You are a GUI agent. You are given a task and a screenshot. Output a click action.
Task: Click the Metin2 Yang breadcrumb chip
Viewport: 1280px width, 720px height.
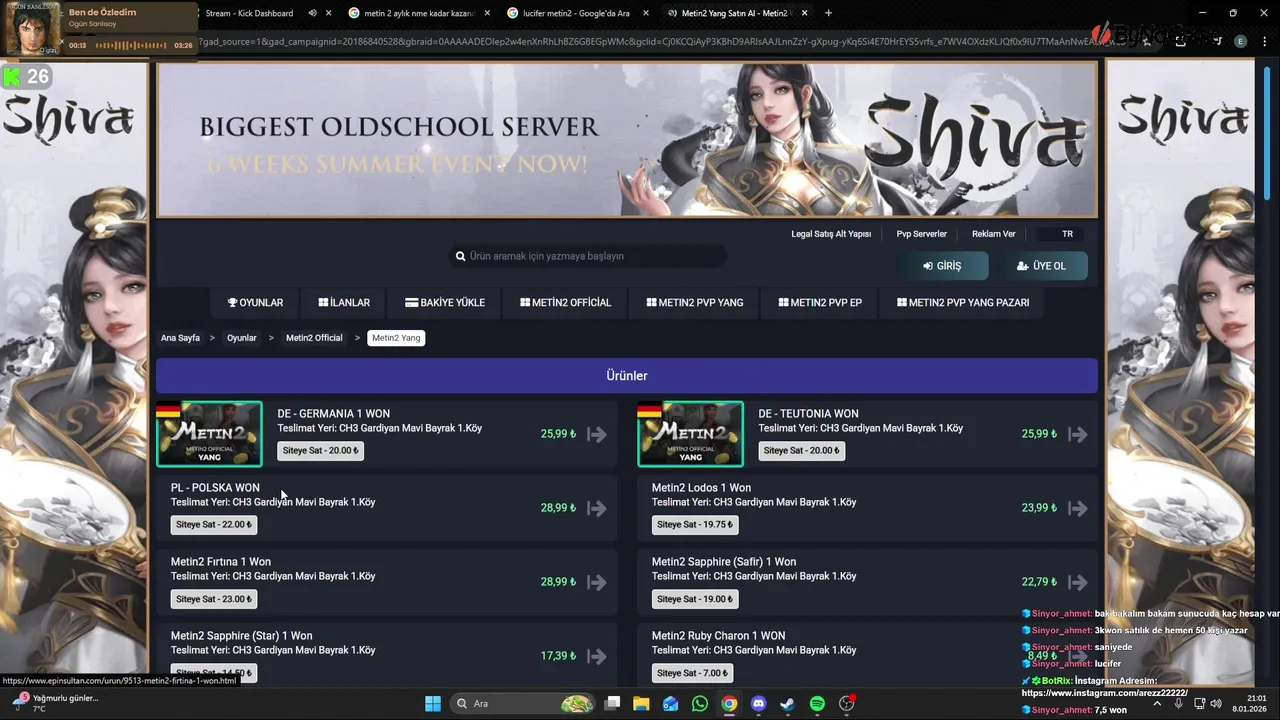(x=396, y=338)
